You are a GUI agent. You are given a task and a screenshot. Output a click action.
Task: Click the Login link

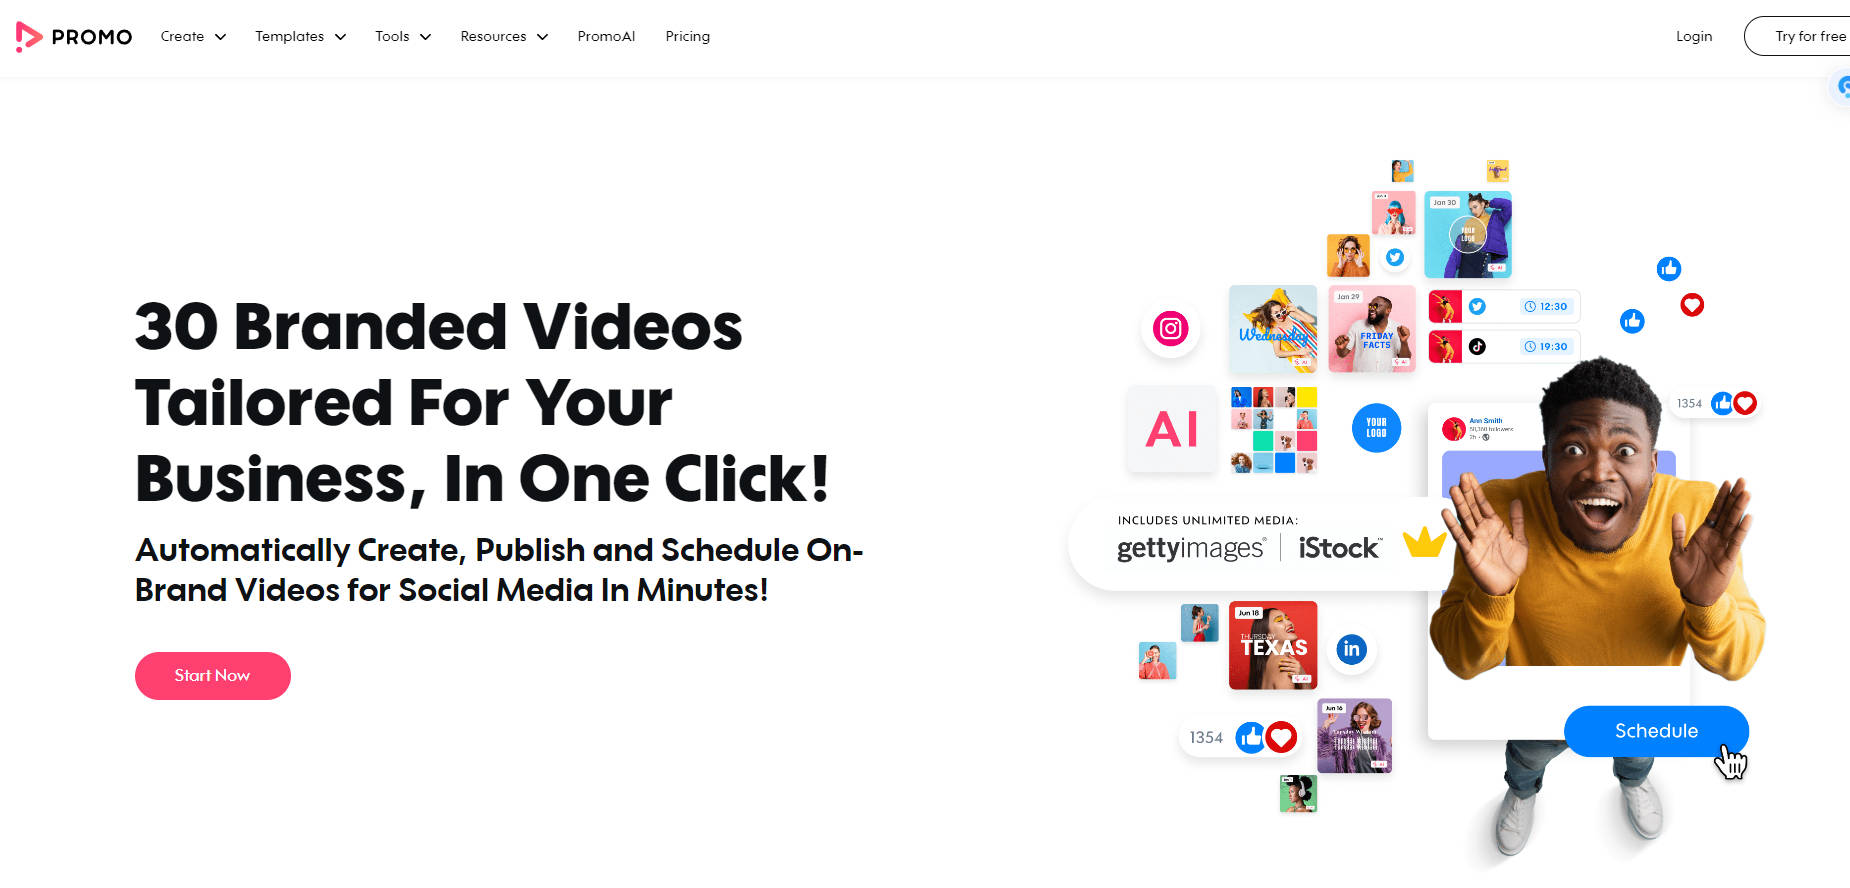click(1694, 36)
